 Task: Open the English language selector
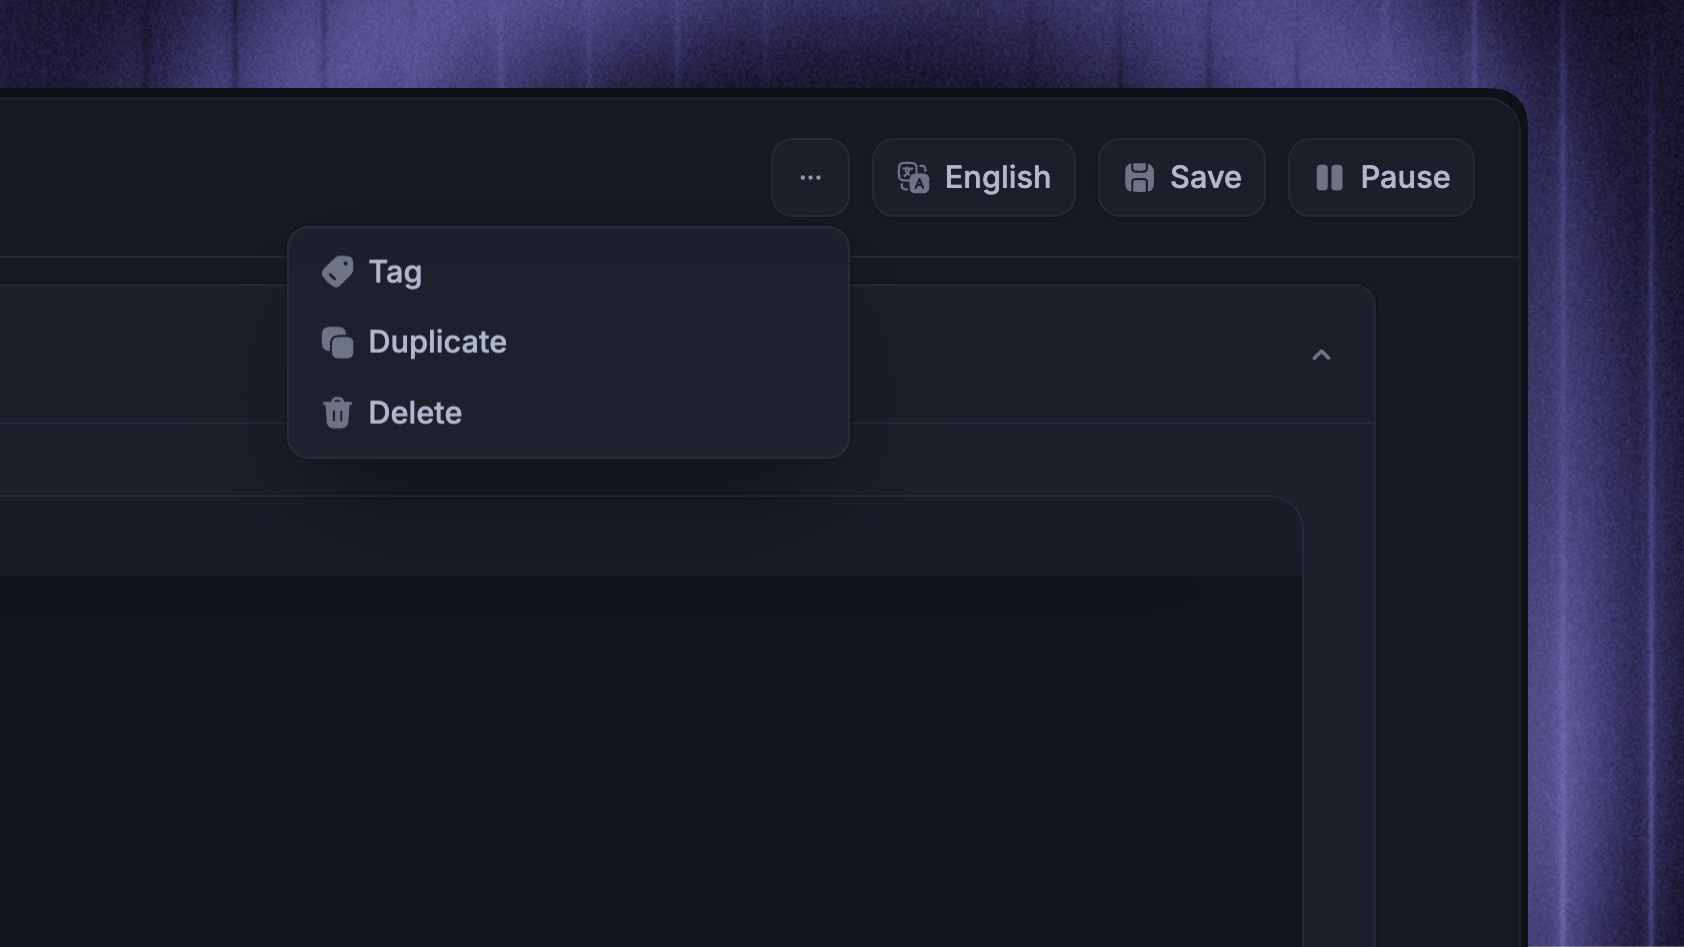[974, 178]
